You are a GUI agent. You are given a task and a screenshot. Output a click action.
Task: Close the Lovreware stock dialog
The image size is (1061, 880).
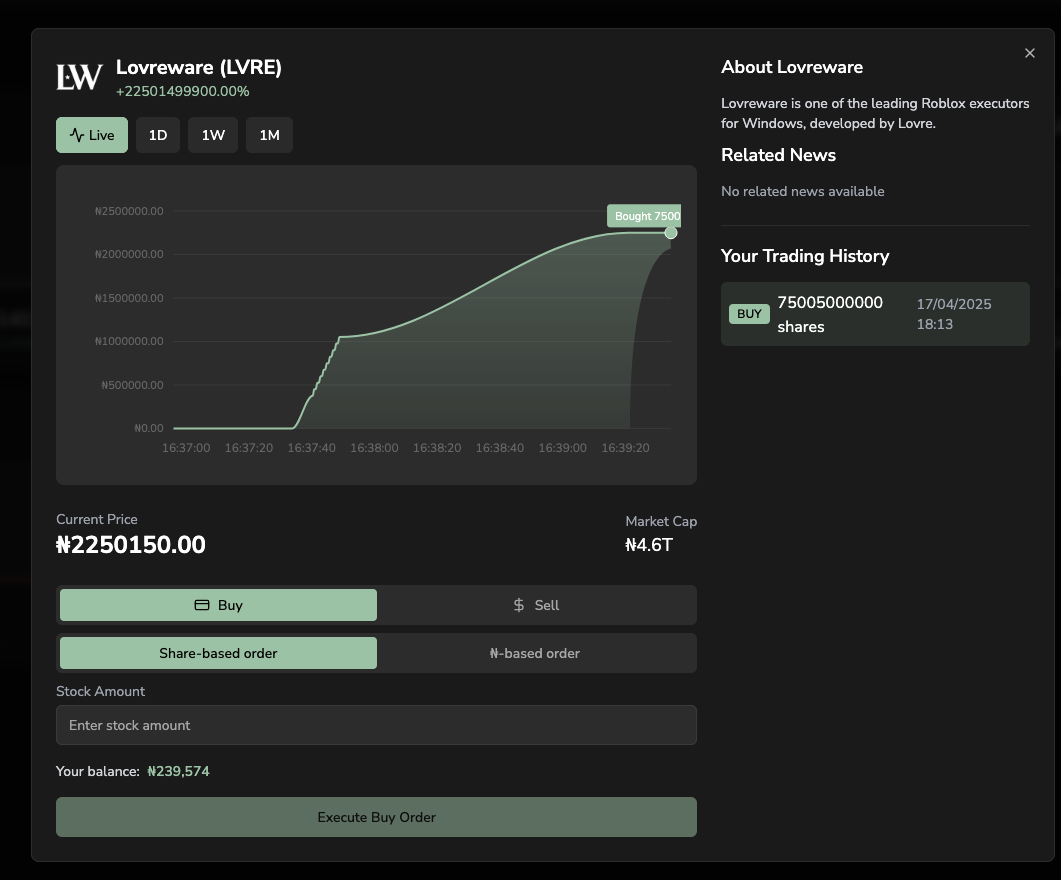pyautogui.click(x=1029, y=53)
